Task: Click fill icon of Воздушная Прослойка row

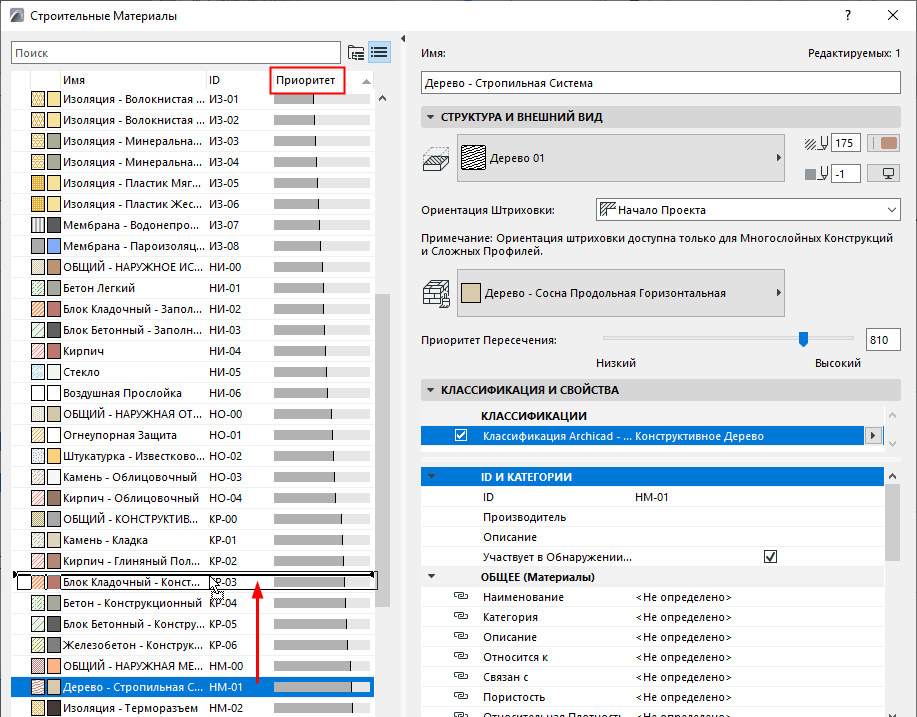Action: [38, 393]
